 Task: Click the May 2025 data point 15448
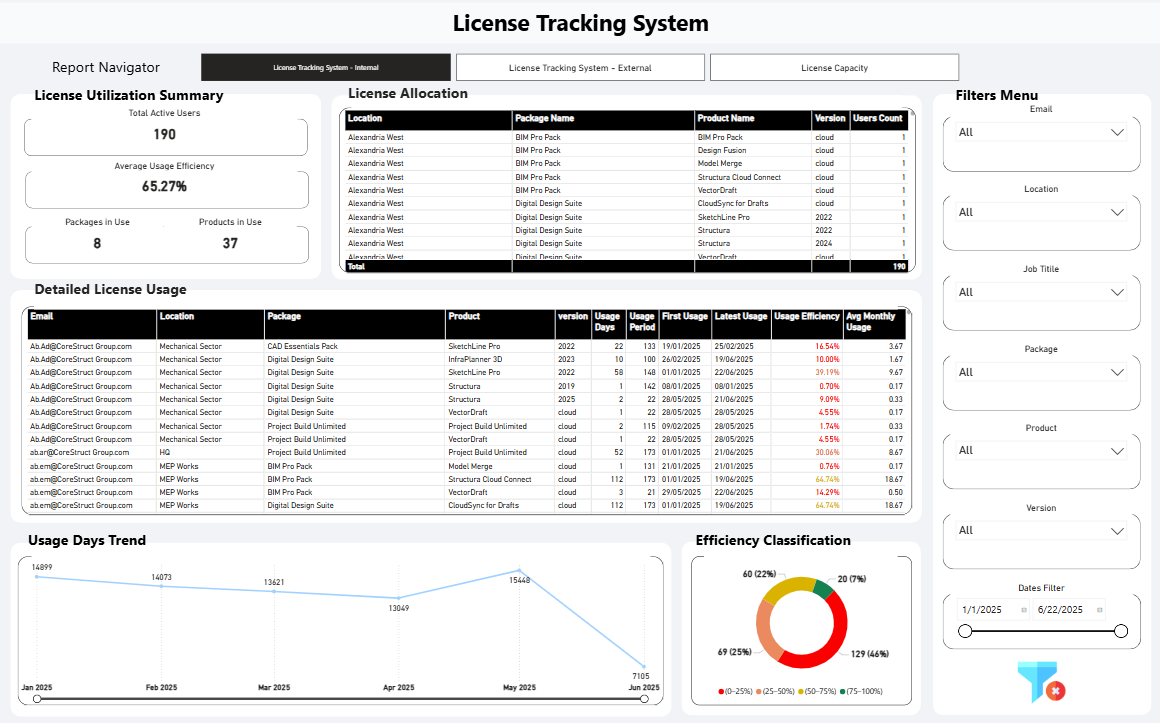pyautogui.click(x=519, y=570)
